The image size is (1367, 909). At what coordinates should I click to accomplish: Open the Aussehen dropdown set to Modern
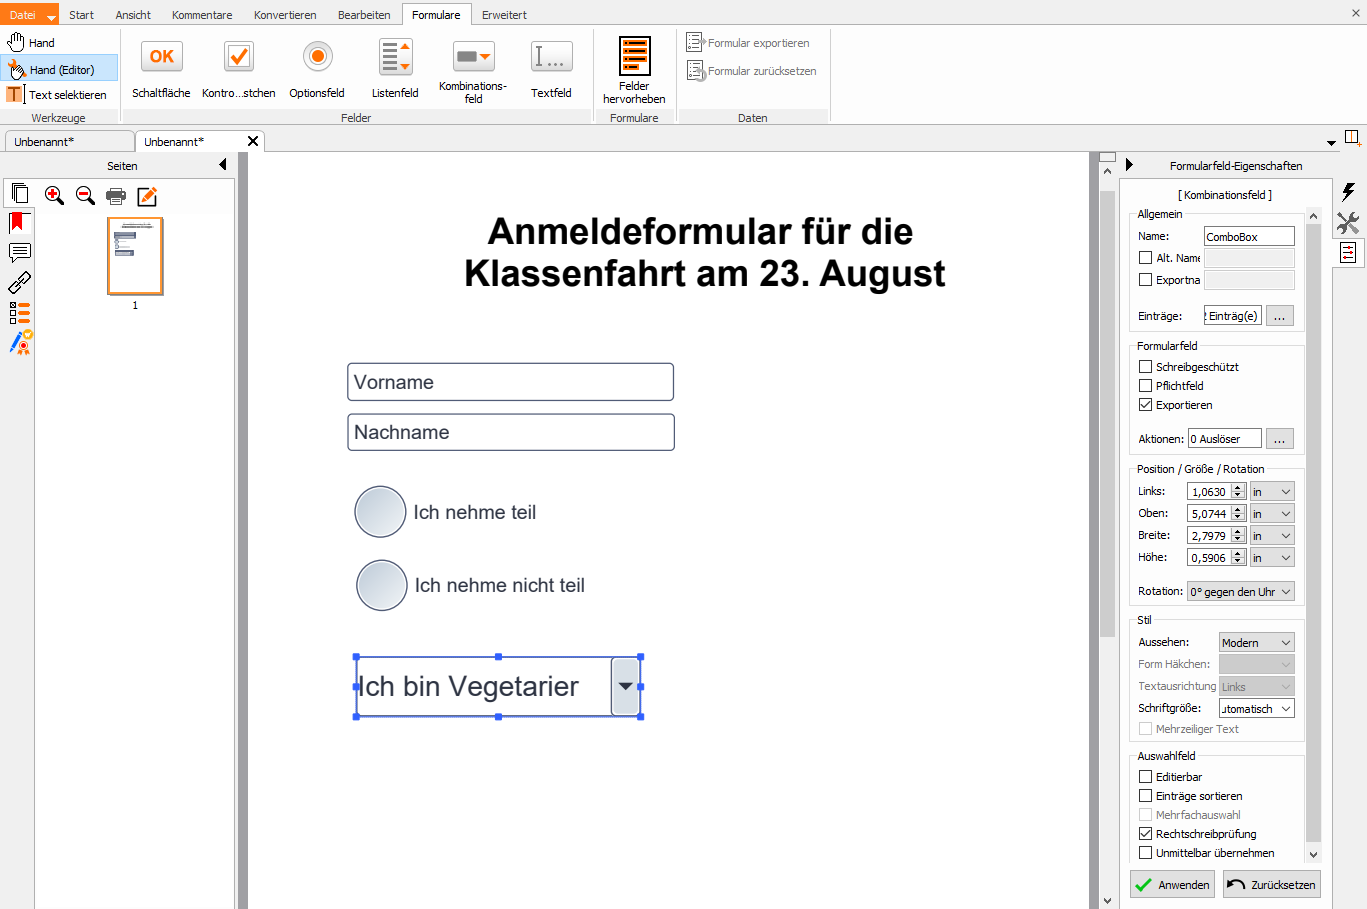click(x=1256, y=643)
